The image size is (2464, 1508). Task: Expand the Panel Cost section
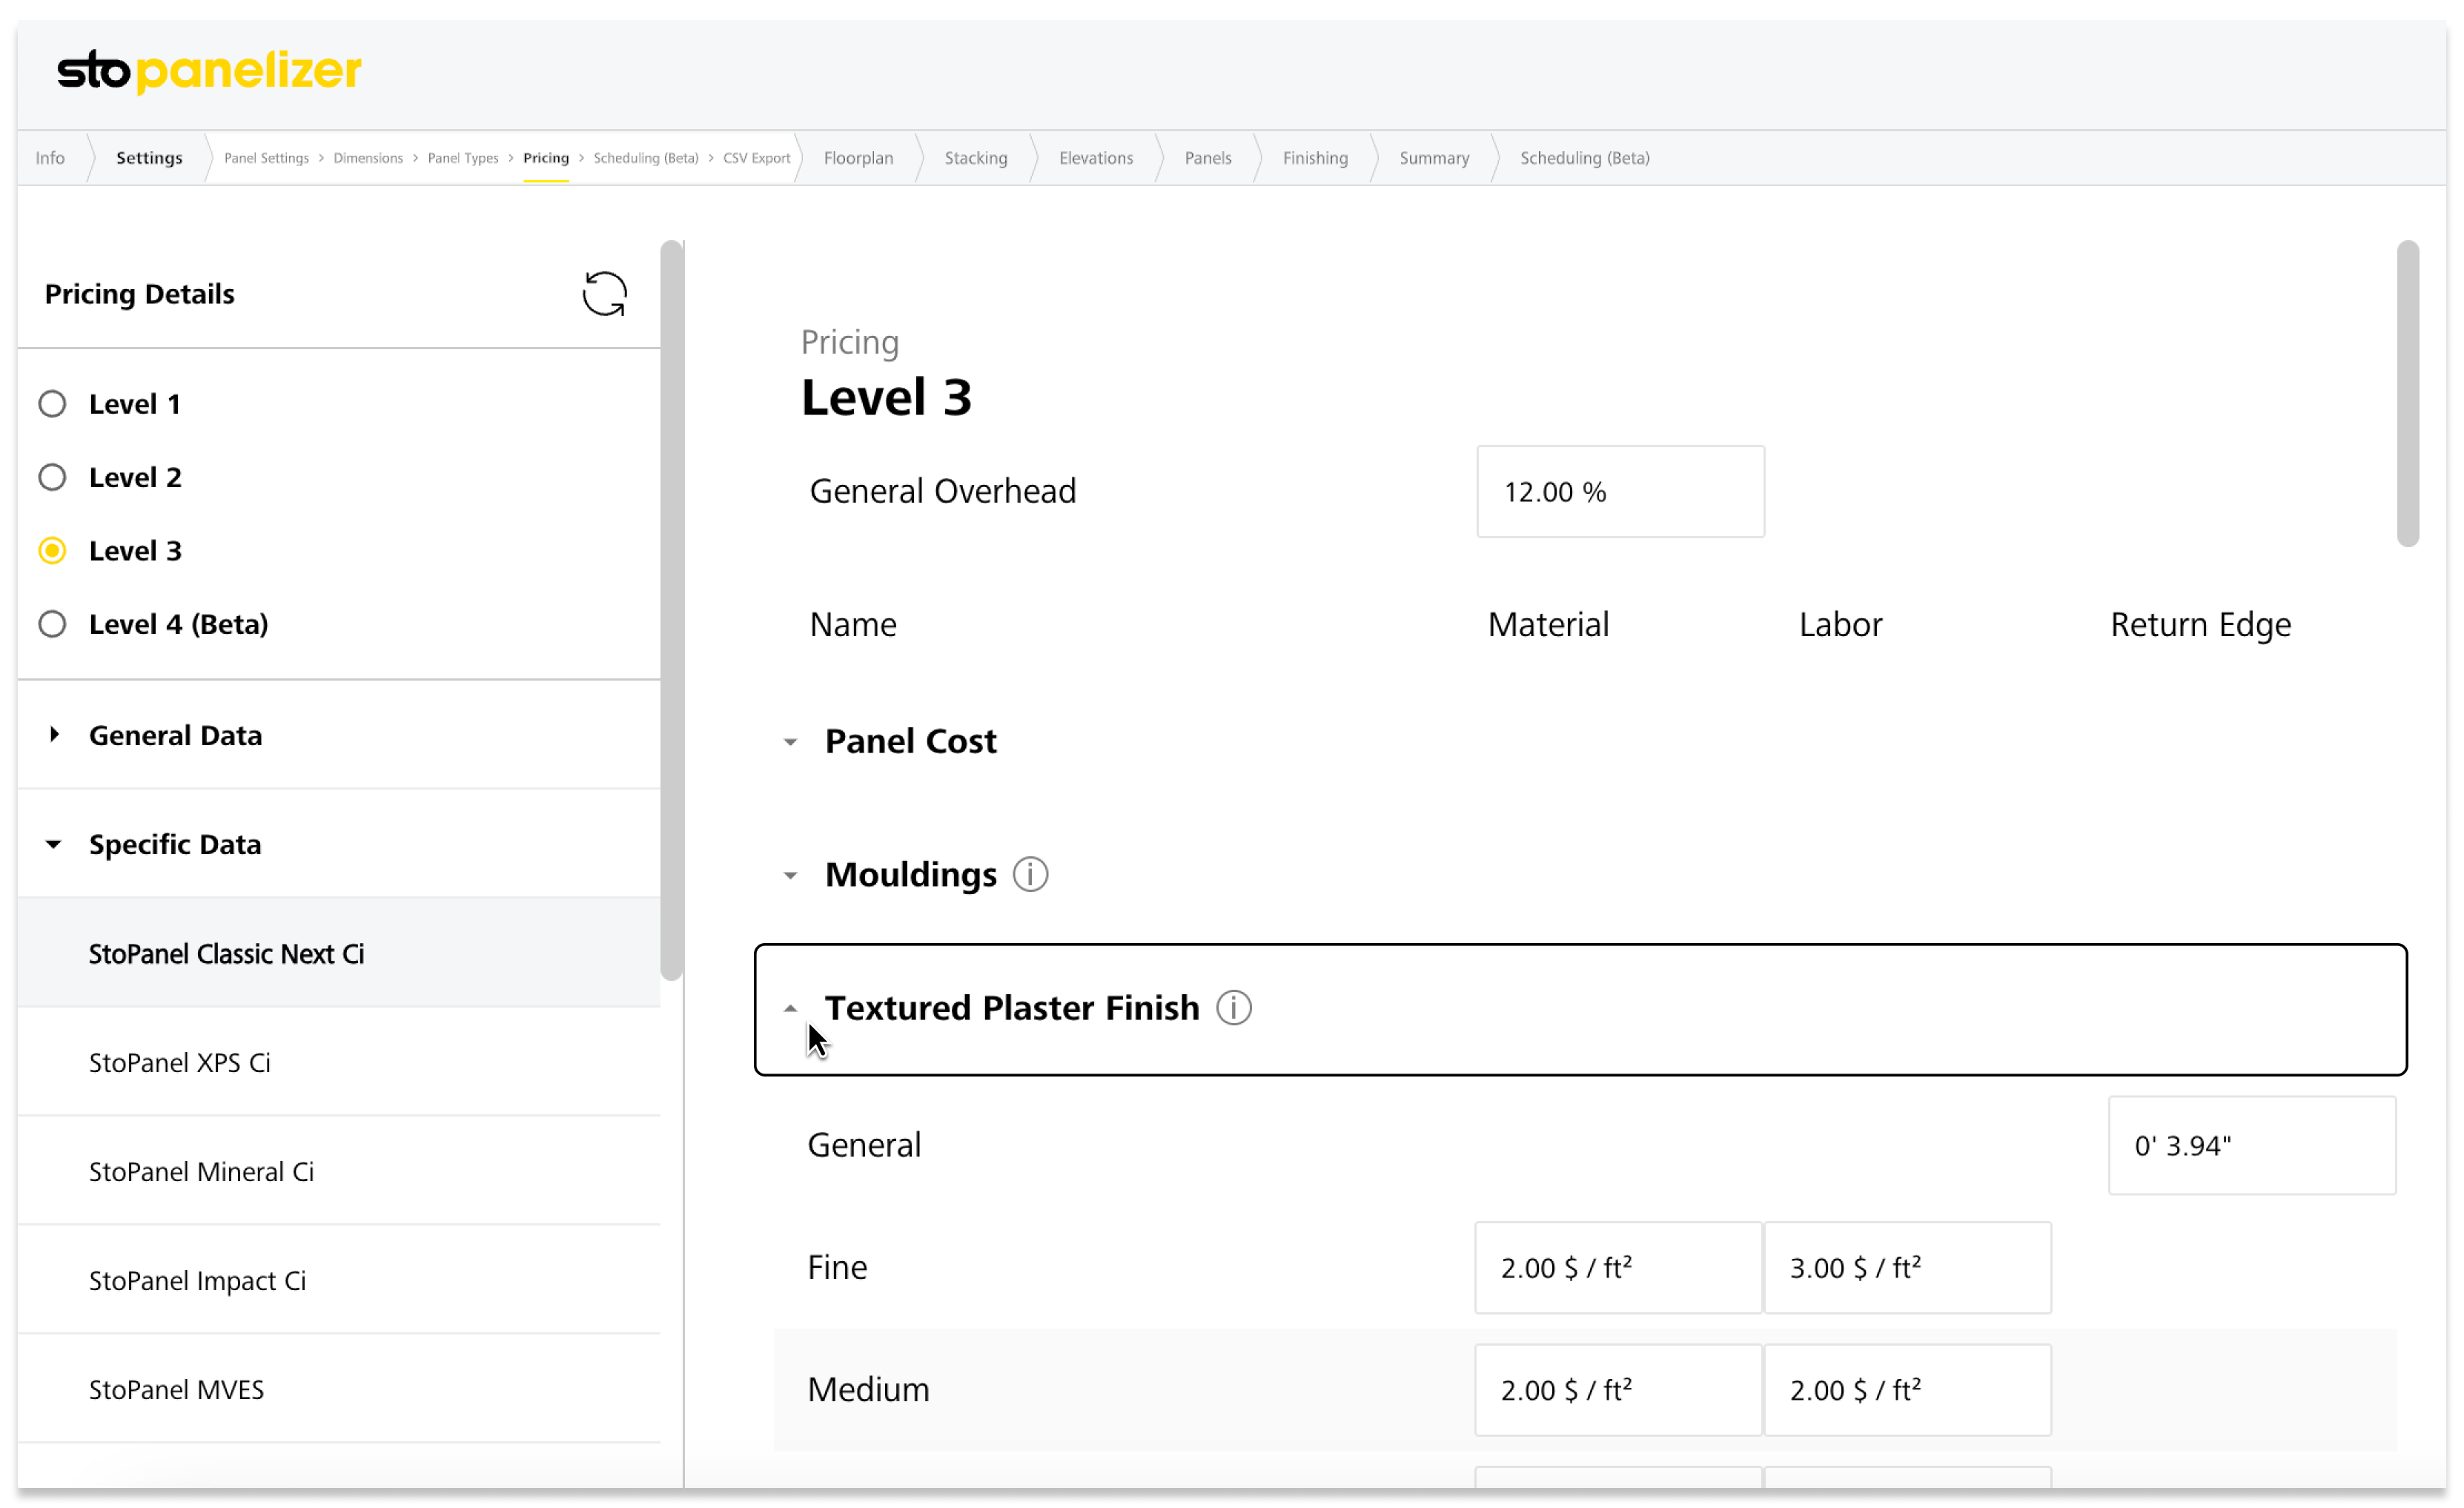(790, 742)
